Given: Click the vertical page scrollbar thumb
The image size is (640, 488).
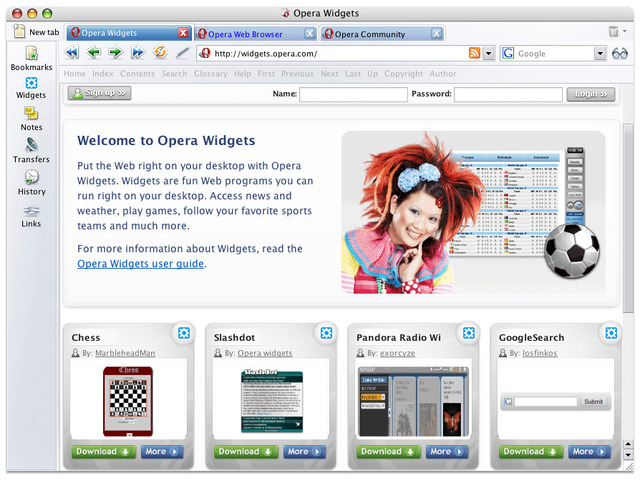Looking at the screenshot, I should [628, 218].
